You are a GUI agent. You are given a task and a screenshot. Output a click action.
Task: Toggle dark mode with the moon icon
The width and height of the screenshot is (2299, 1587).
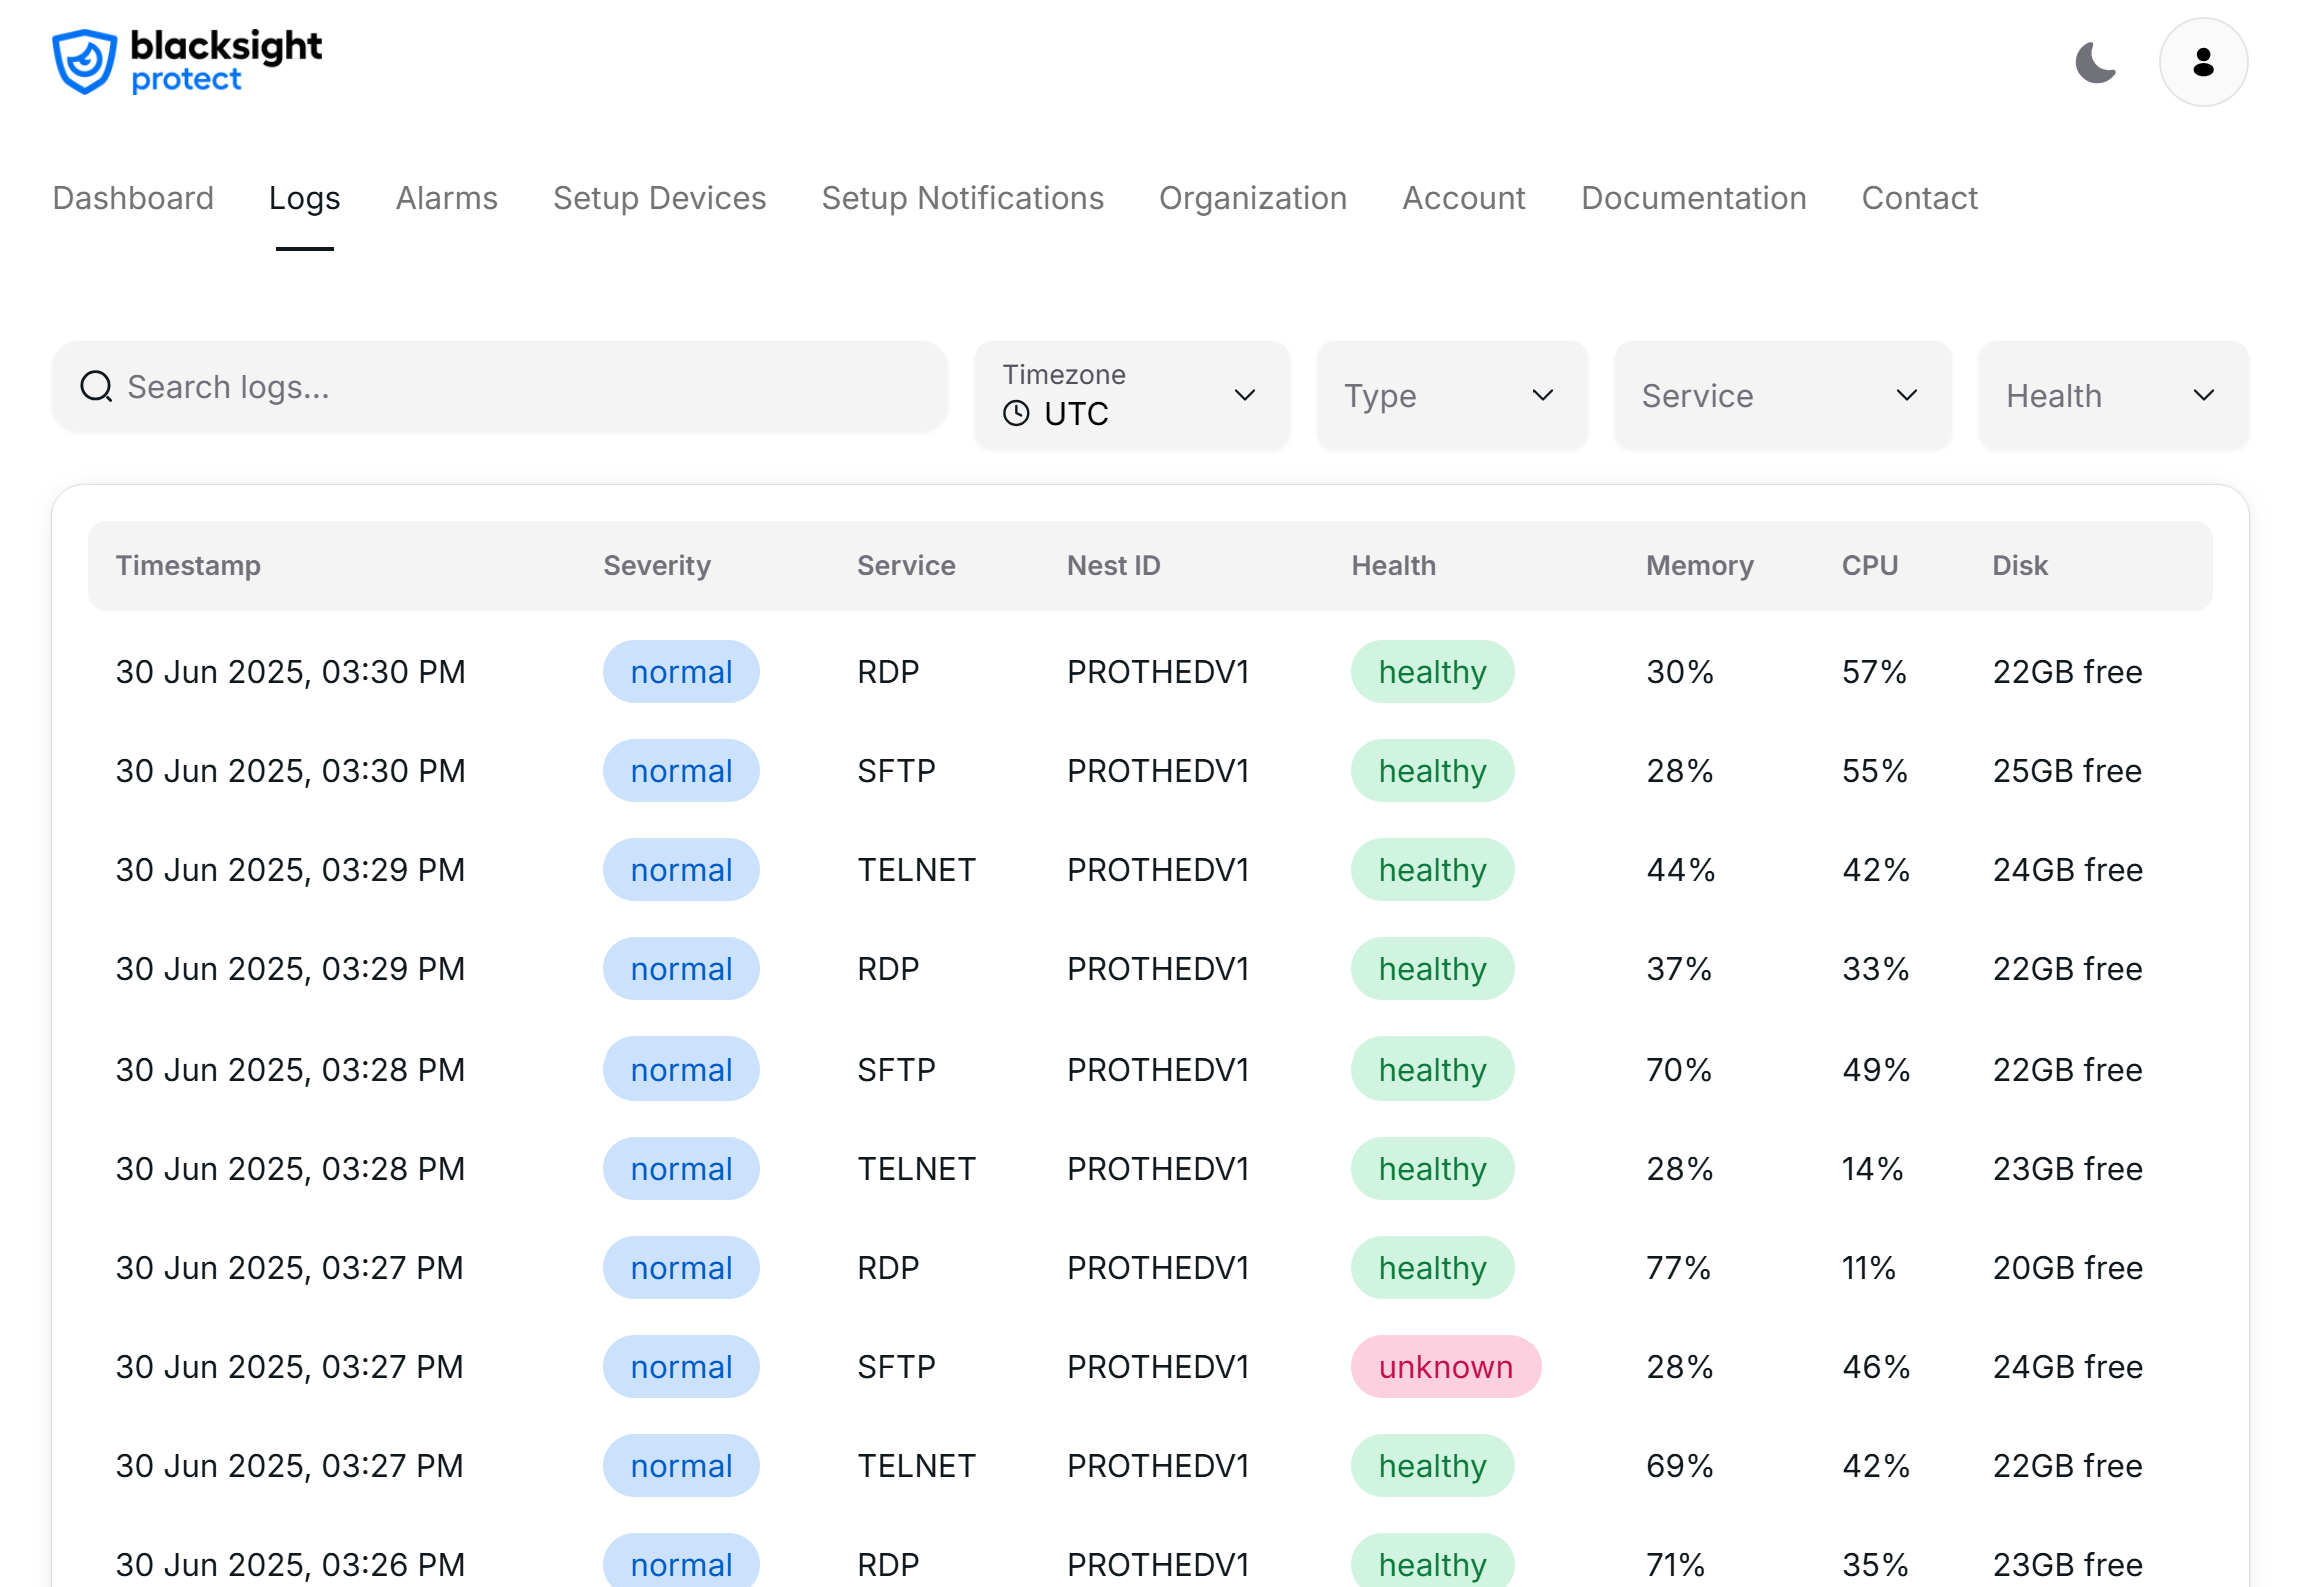point(2095,62)
